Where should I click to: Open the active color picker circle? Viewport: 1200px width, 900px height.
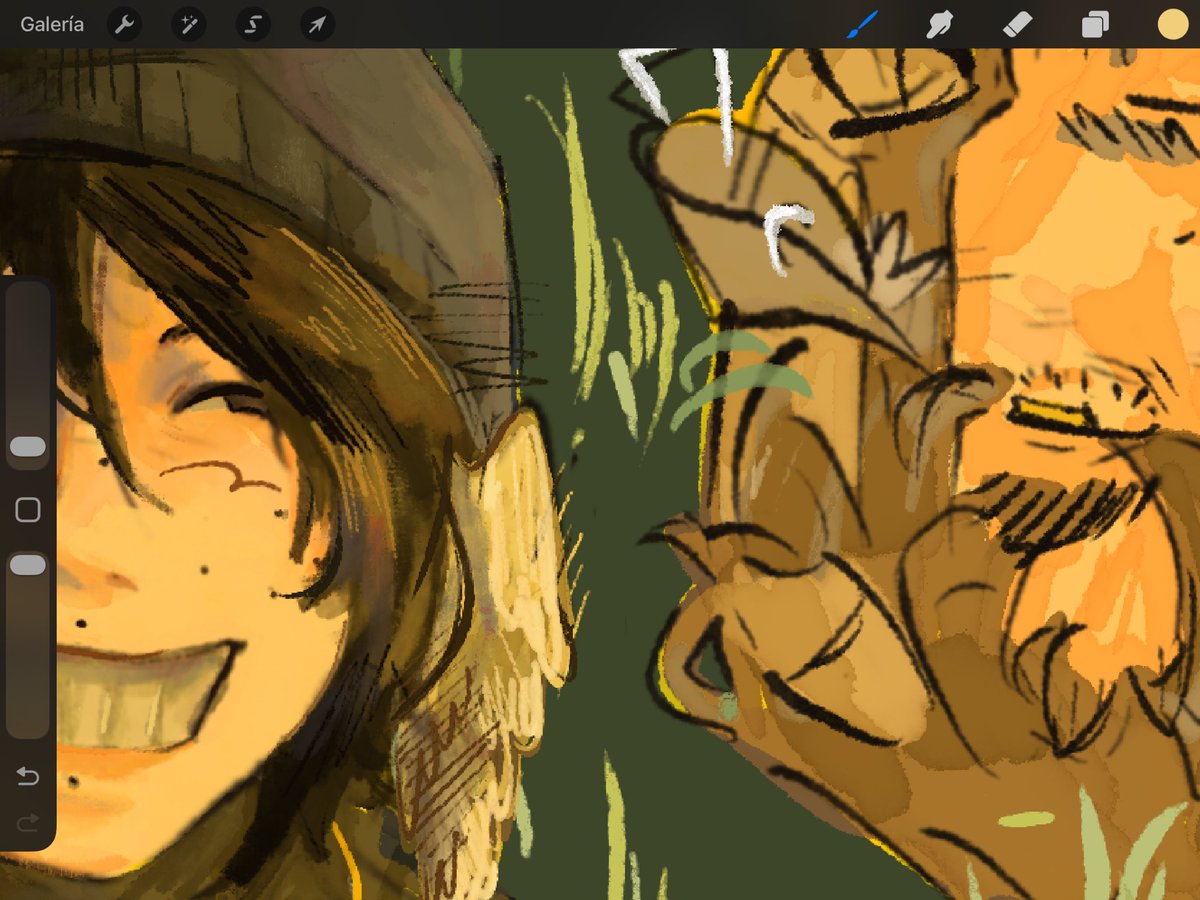point(1173,25)
